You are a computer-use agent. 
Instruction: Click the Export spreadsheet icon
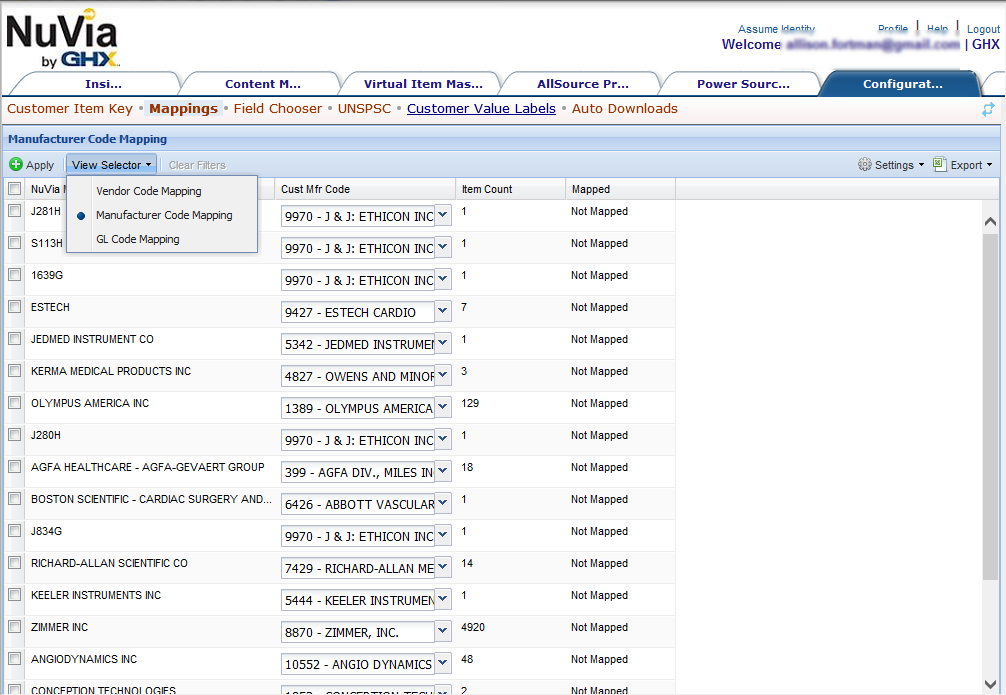939,164
